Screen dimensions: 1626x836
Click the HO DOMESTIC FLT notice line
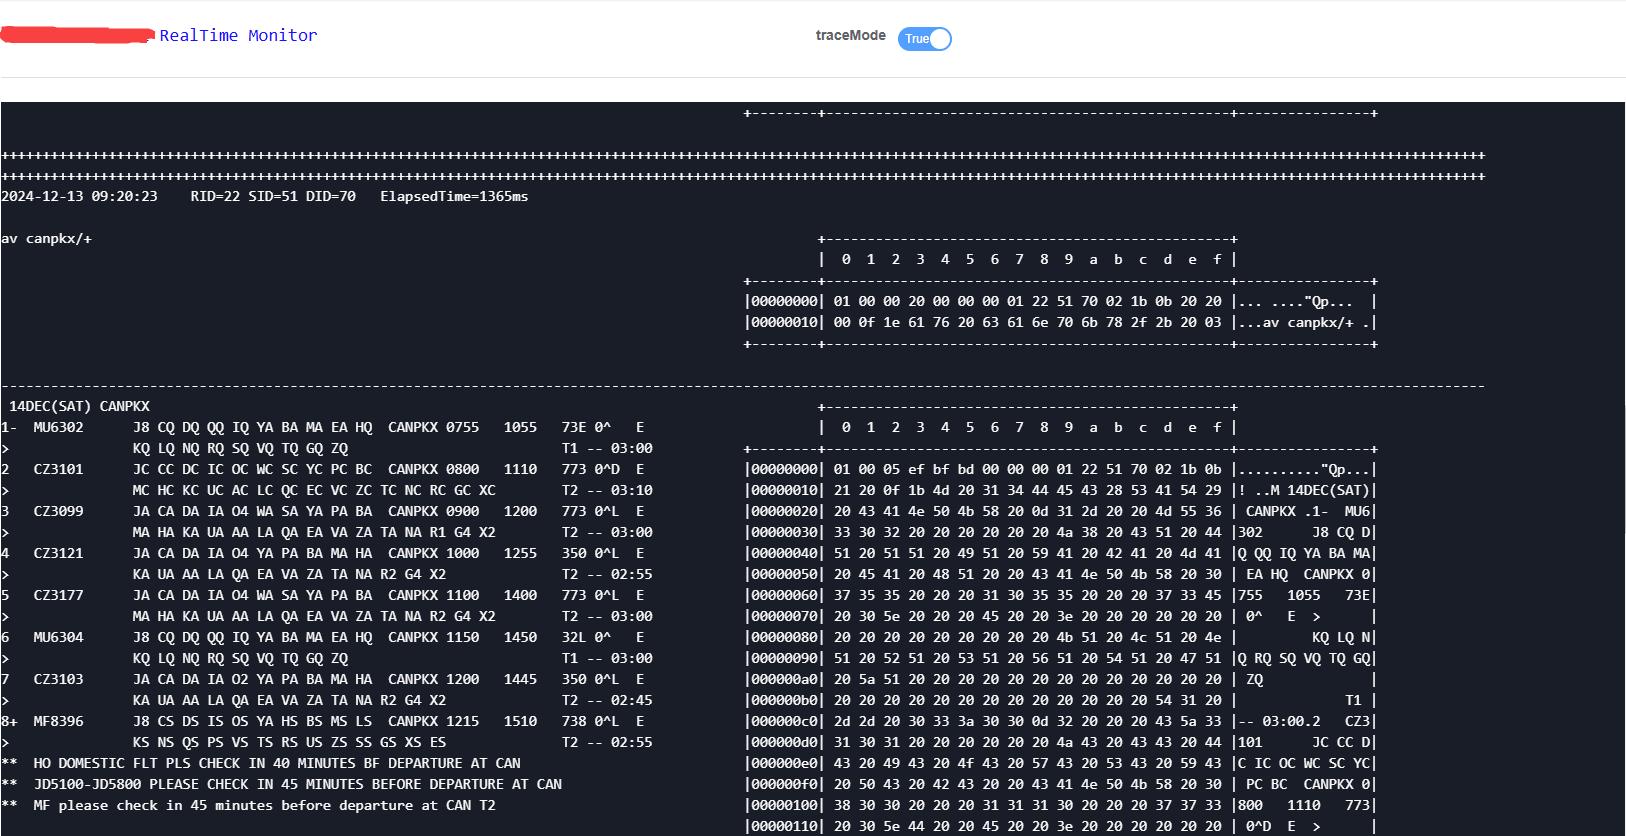277,764
